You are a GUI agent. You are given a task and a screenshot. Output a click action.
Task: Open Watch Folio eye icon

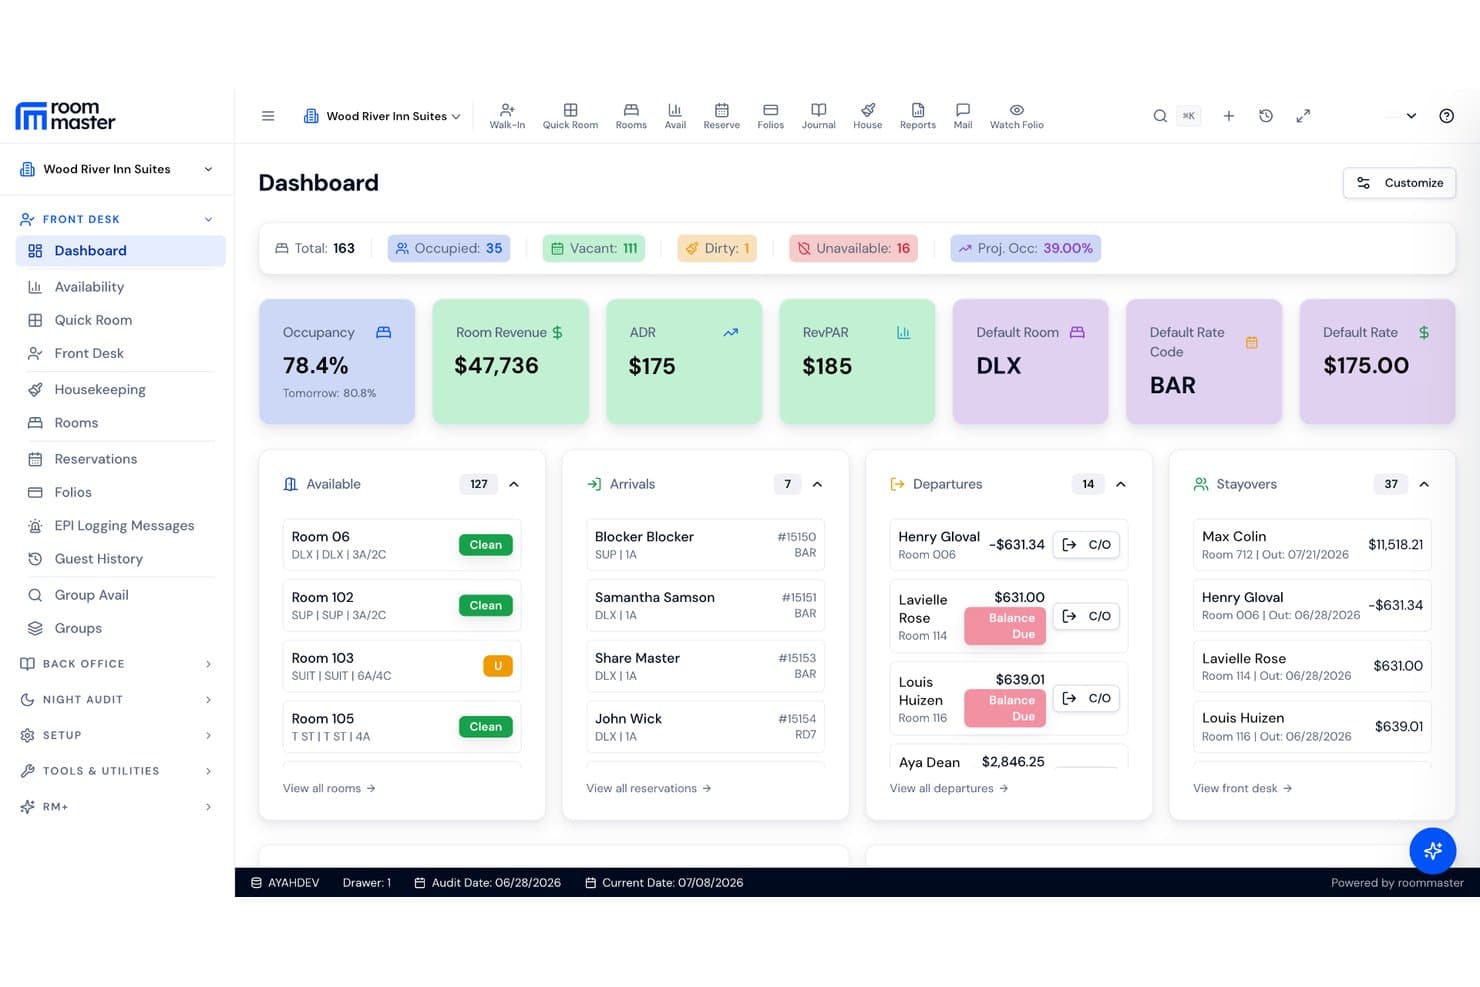(x=1016, y=116)
